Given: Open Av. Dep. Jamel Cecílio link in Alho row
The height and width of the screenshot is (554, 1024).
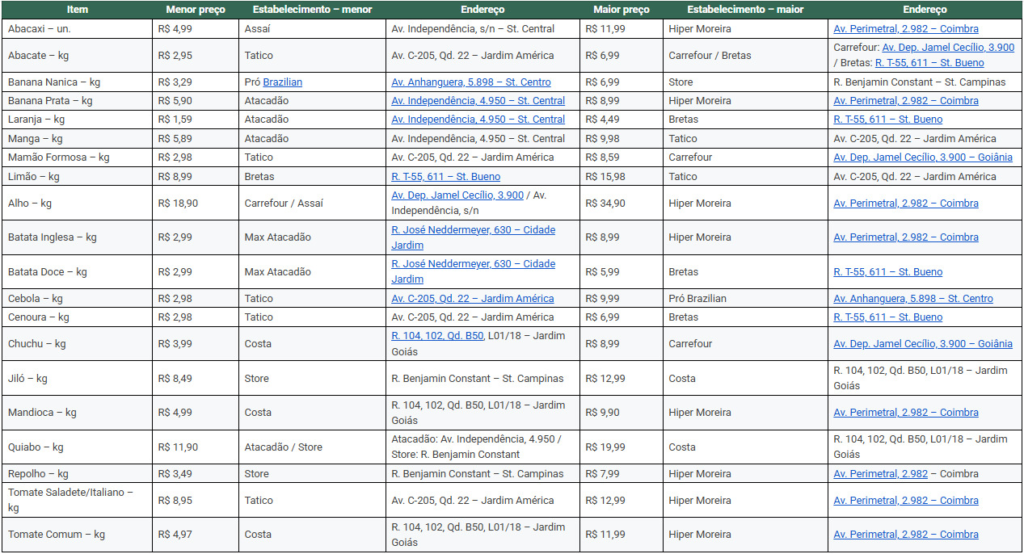Looking at the screenshot, I should click(457, 195).
